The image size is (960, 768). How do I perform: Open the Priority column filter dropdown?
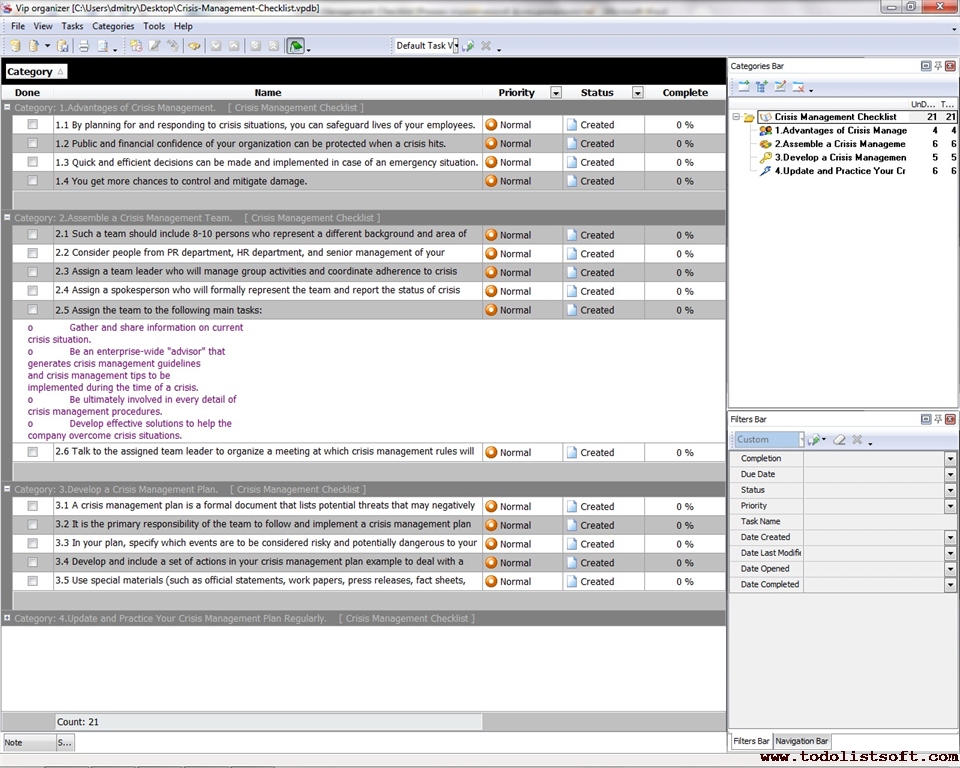point(556,93)
